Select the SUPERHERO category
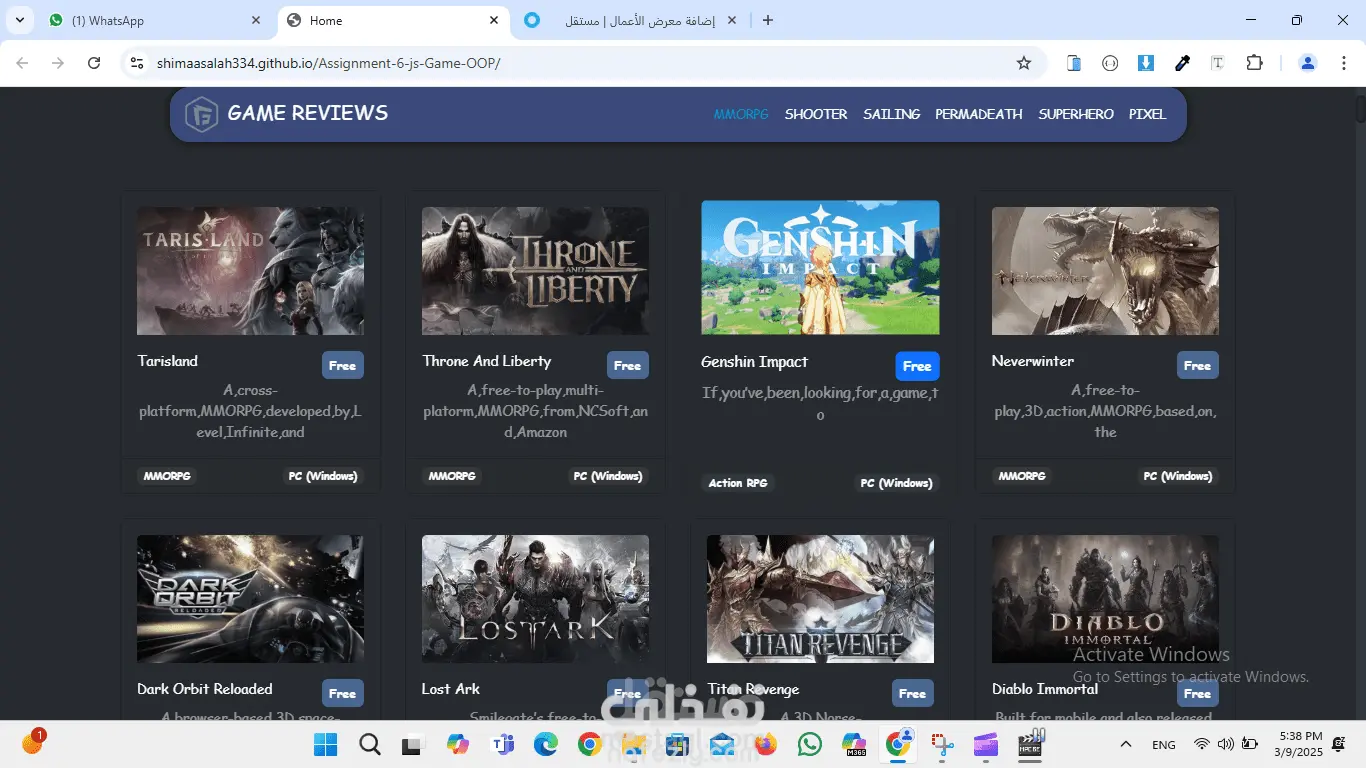 click(x=1076, y=114)
